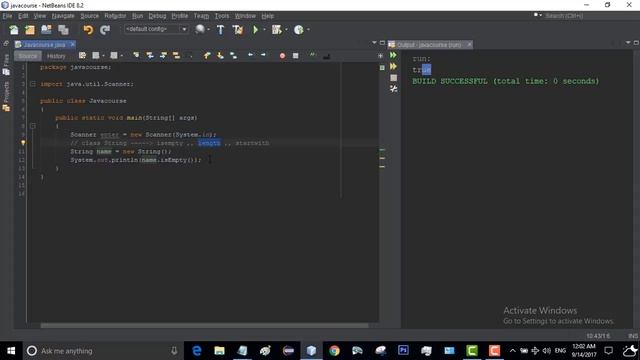The width and height of the screenshot is (640, 360).
Task: Go to next bookmark icon
Action: click(x=220, y=56)
